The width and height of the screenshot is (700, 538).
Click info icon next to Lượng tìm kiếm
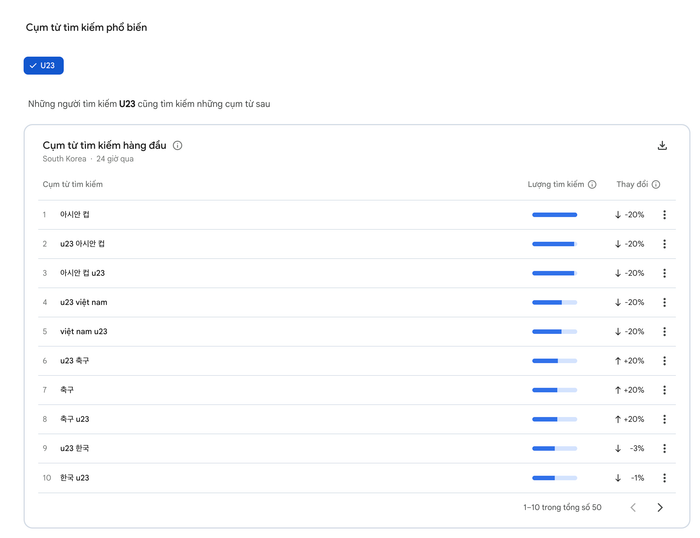[592, 185]
